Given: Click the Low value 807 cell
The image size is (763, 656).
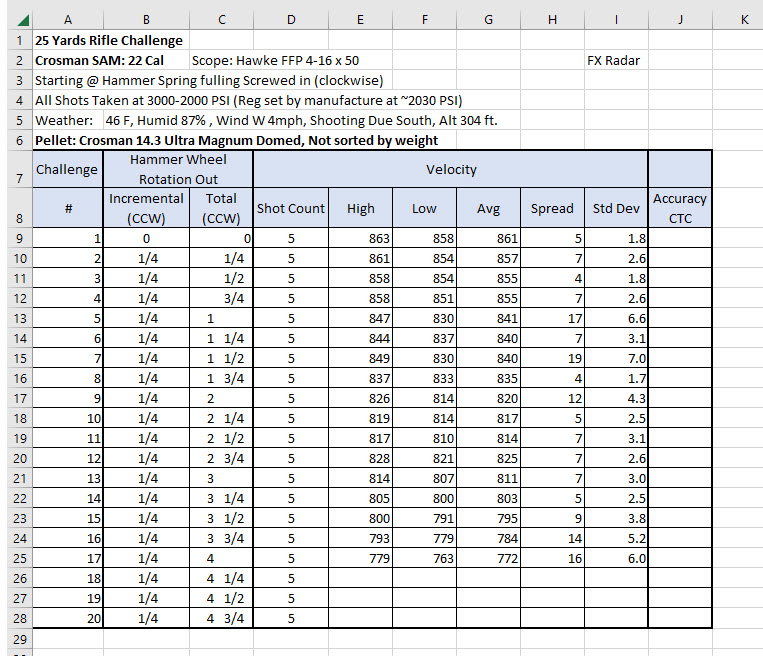Looking at the screenshot, I should [424, 478].
